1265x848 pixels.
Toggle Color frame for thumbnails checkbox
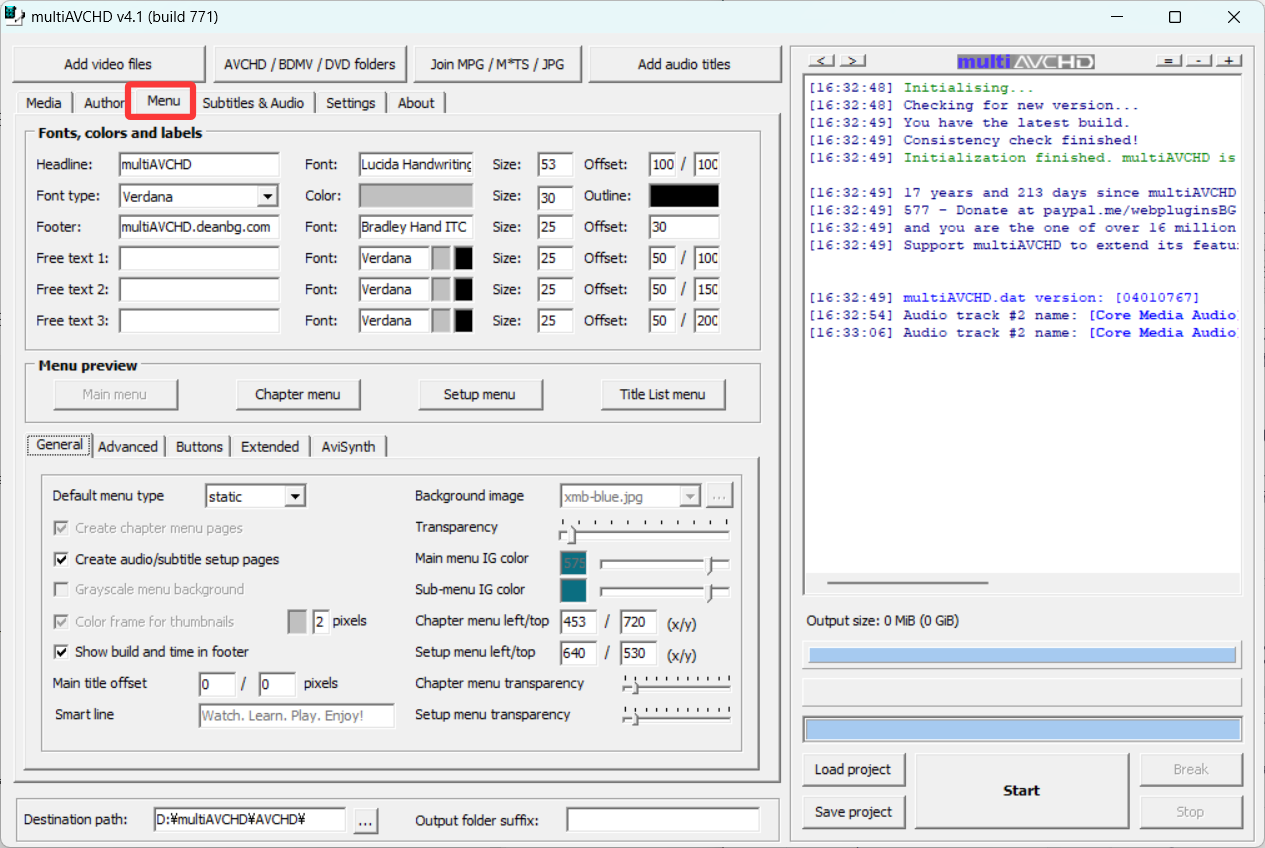tap(62, 621)
